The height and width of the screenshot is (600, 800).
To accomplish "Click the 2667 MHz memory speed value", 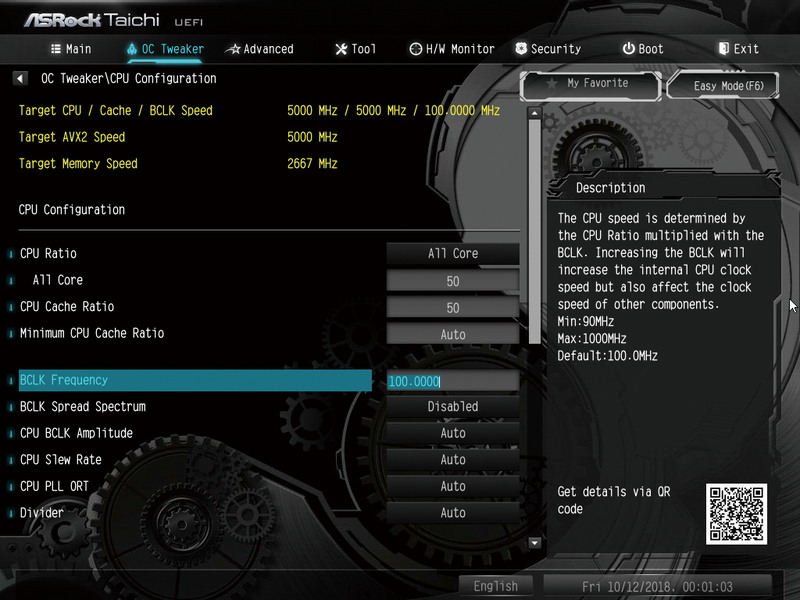I will point(312,164).
